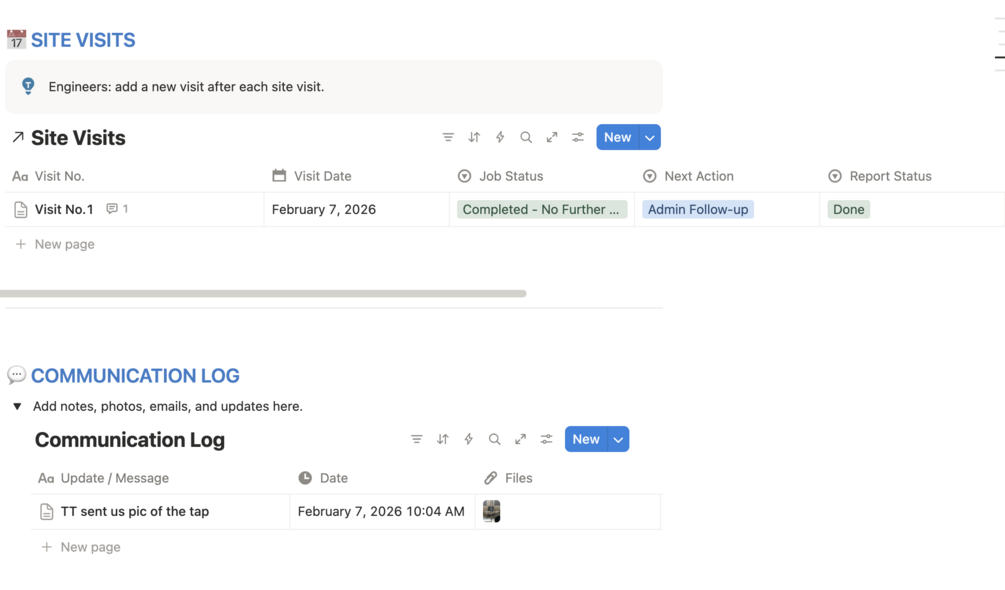Click the sort icon in Site Visits toolbar

474,137
